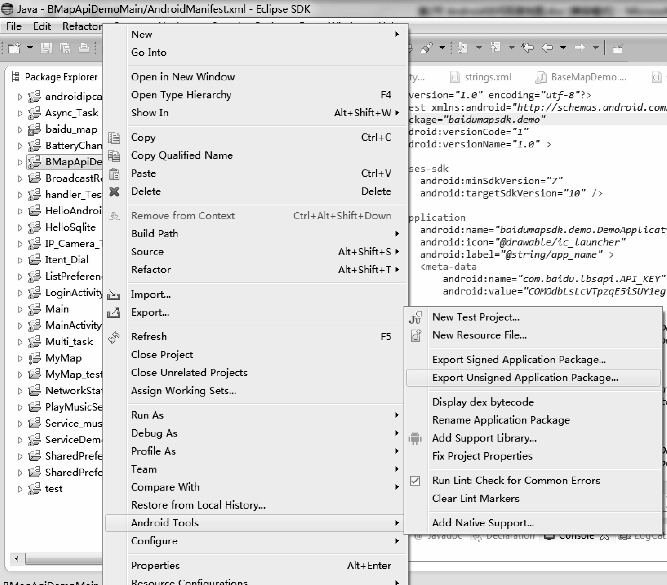Viewport: 667px width, 585px height.
Task: Choose Export Unsigned Application Package
Action: pos(525,378)
